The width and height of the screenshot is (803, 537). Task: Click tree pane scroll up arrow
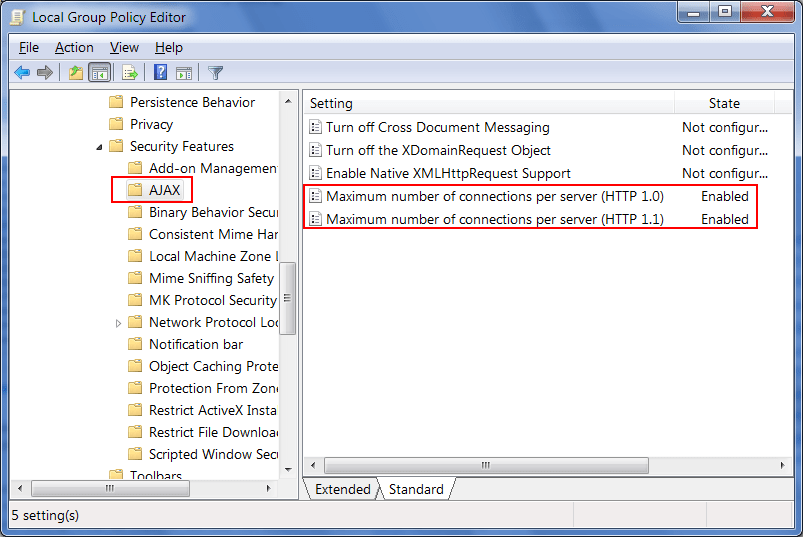(x=288, y=101)
